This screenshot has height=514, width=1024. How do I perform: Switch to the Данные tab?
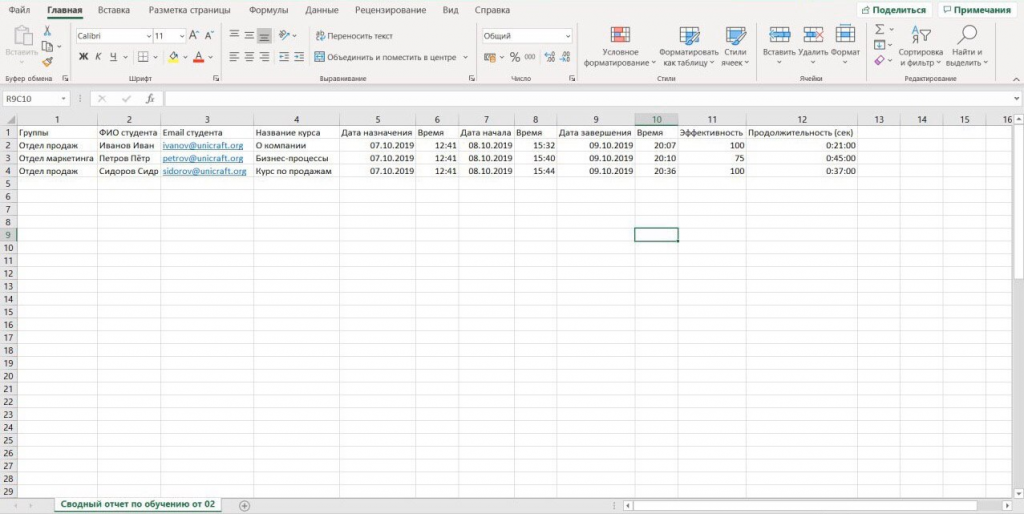[322, 10]
